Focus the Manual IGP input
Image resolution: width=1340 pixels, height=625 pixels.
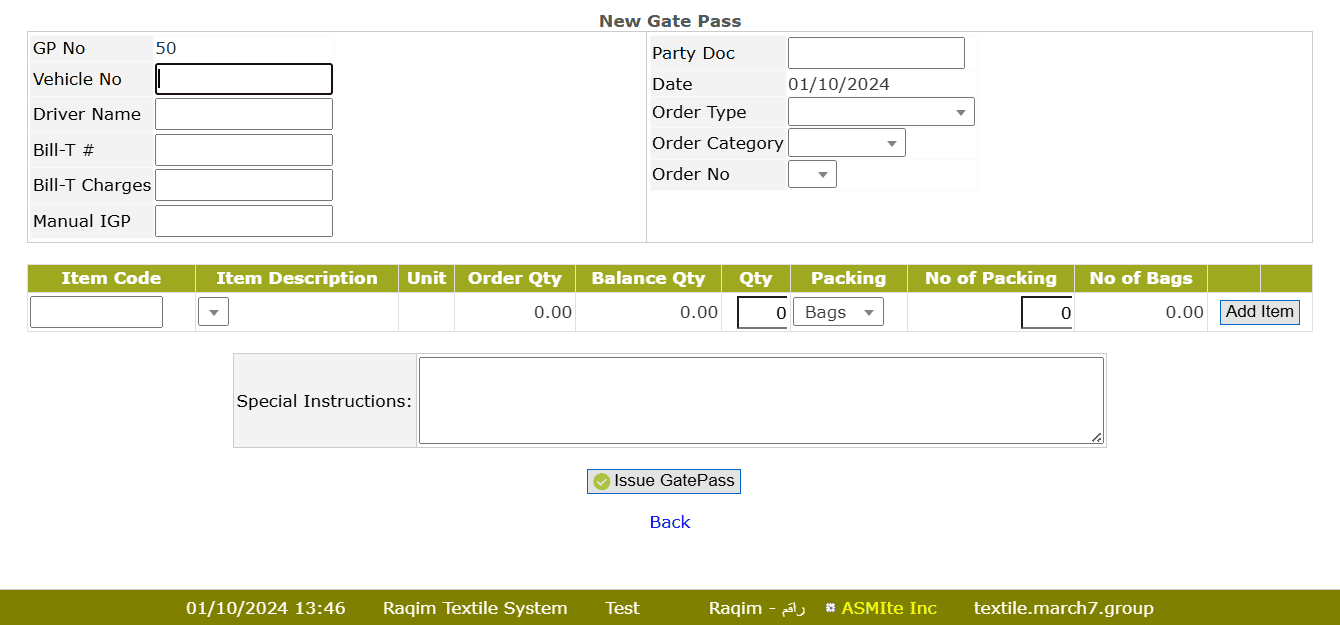click(x=244, y=221)
